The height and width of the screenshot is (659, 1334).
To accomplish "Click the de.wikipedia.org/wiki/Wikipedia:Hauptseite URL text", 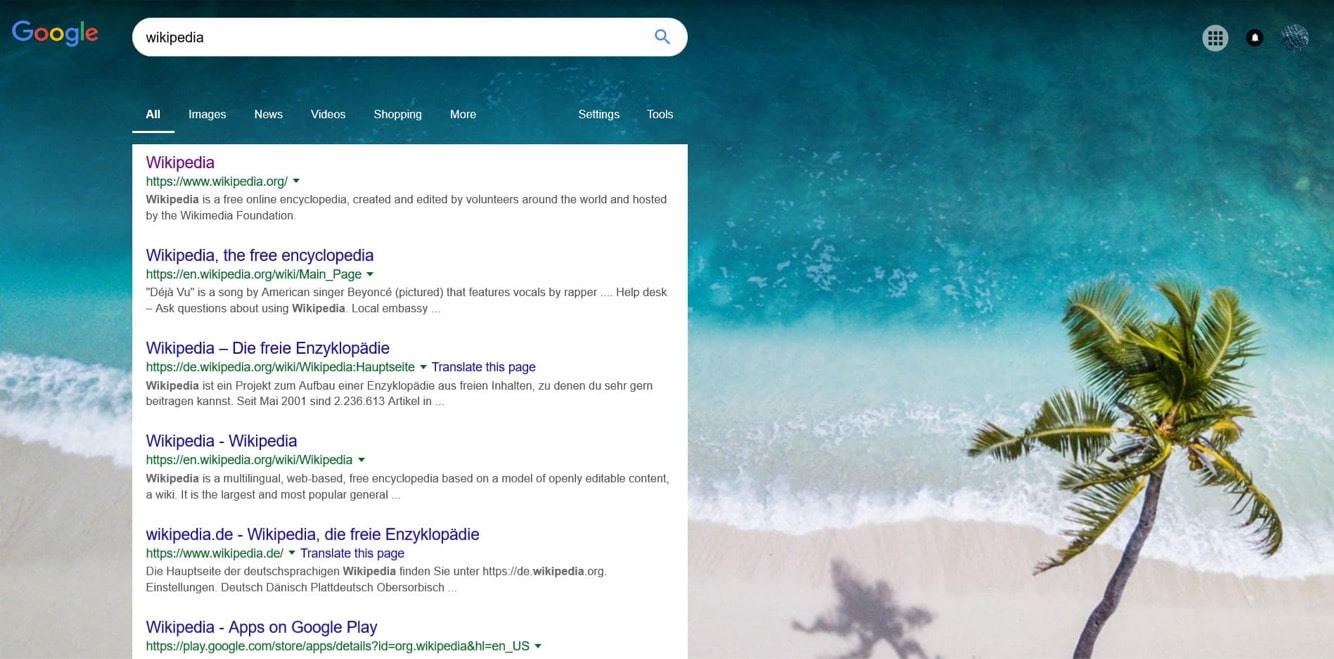I will (x=280, y=367).
